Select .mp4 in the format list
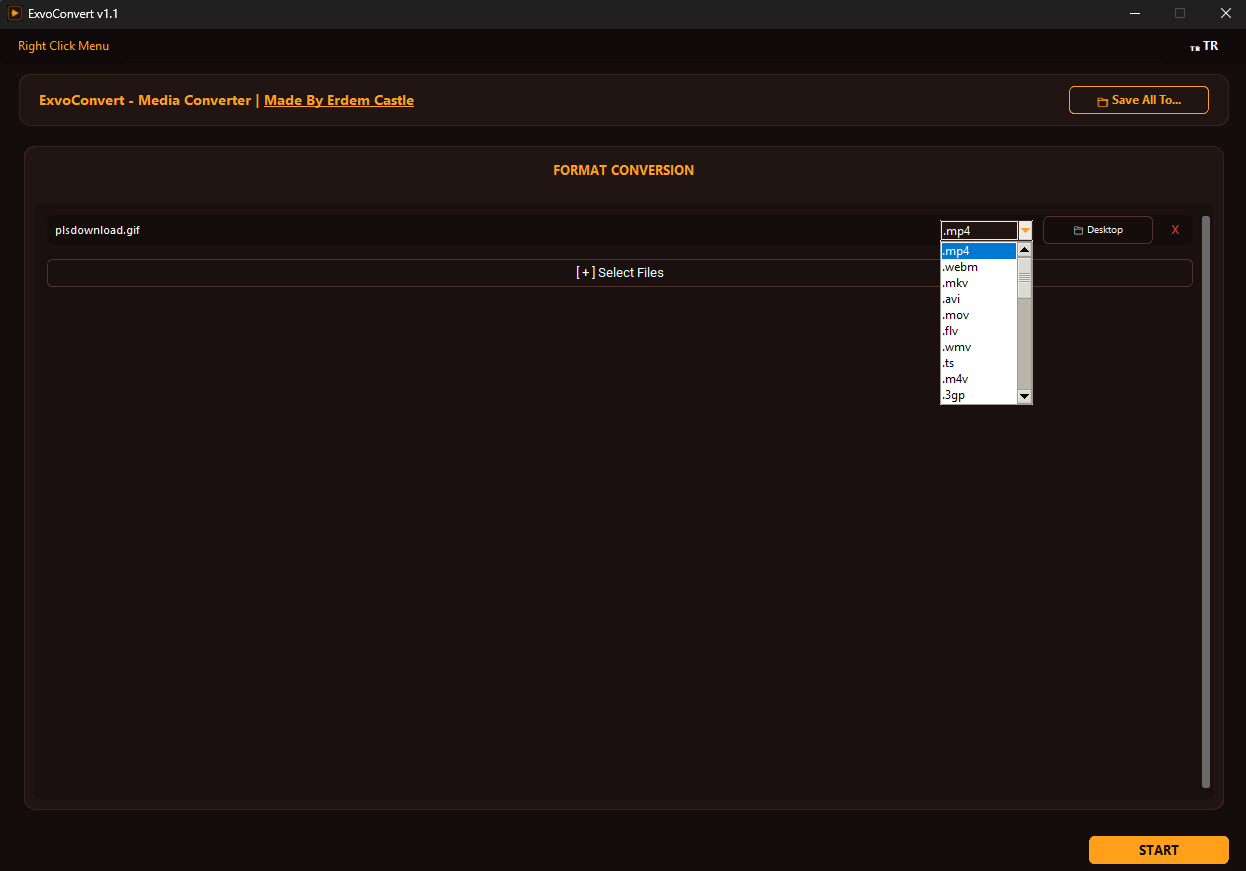The height and width of the screenshot is (871, 1246). point(979,251)
